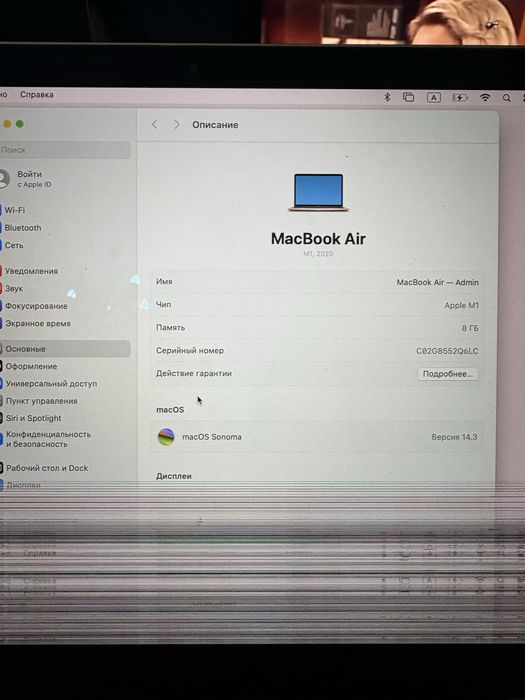Click the chip value Apple M1
The width and height of the screenshot is (525, 700).
click(x=462, y=305)
